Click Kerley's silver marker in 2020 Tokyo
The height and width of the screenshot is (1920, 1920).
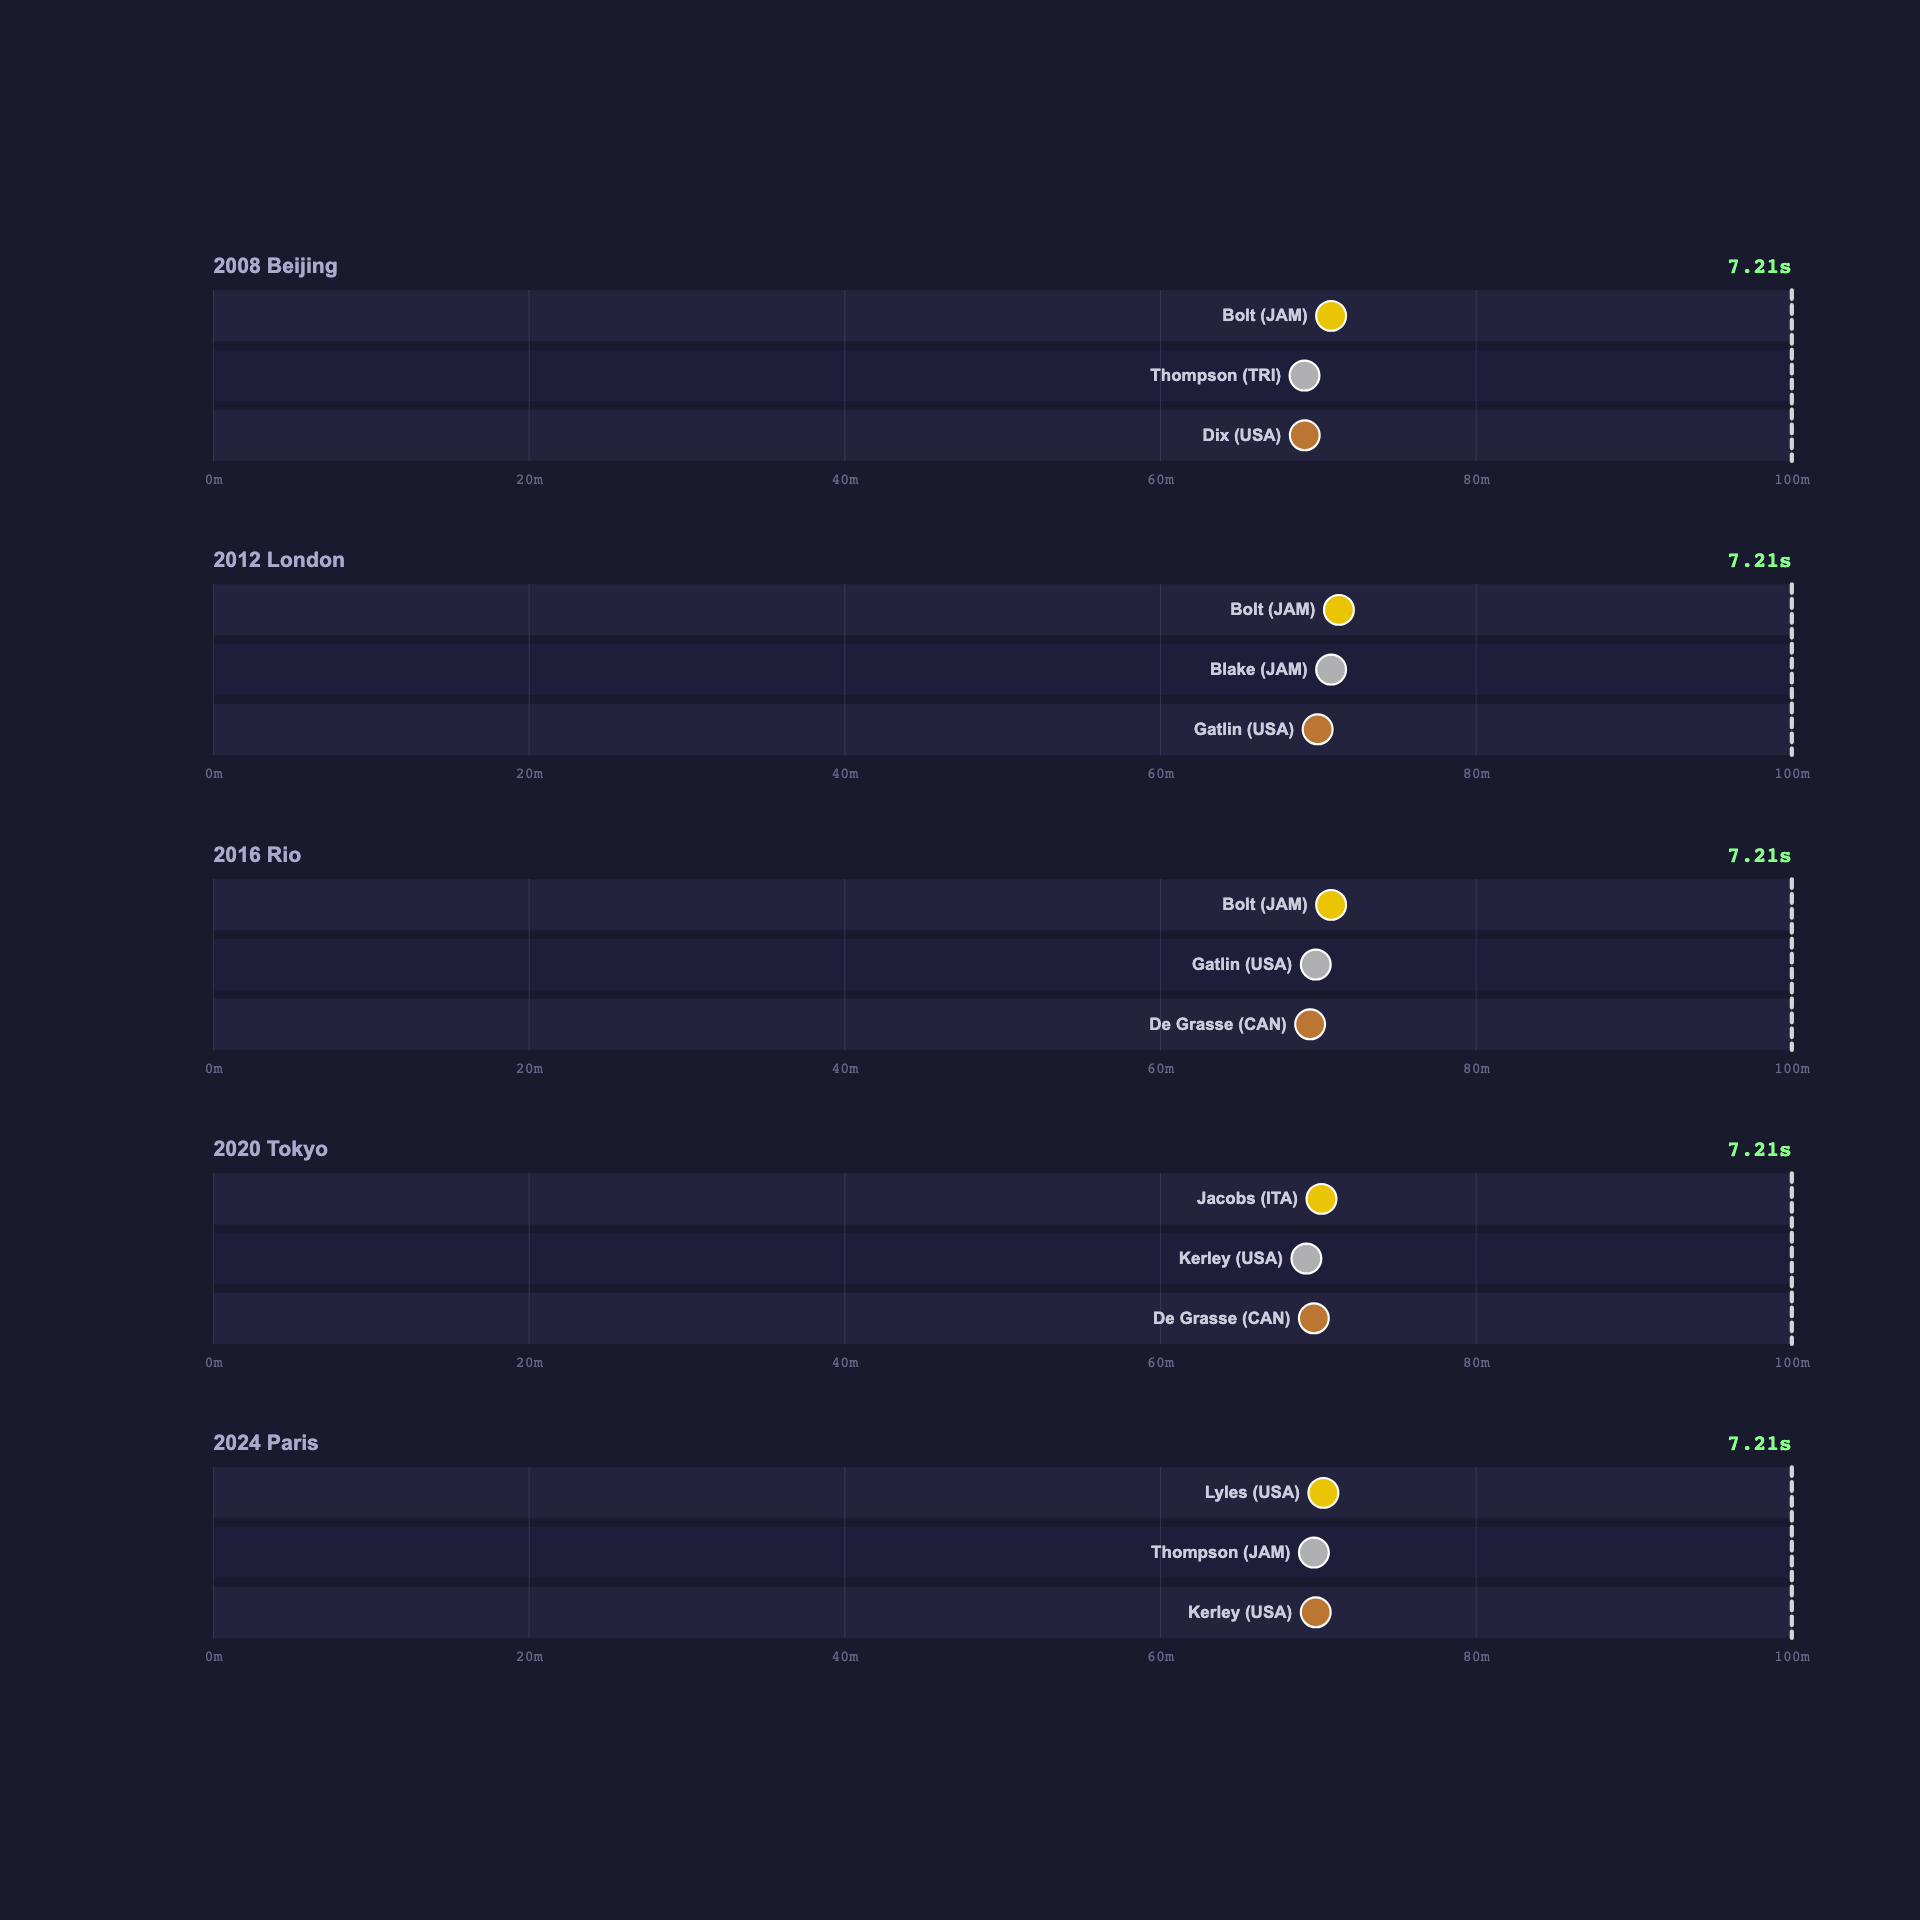(x=1306, y=1259)
